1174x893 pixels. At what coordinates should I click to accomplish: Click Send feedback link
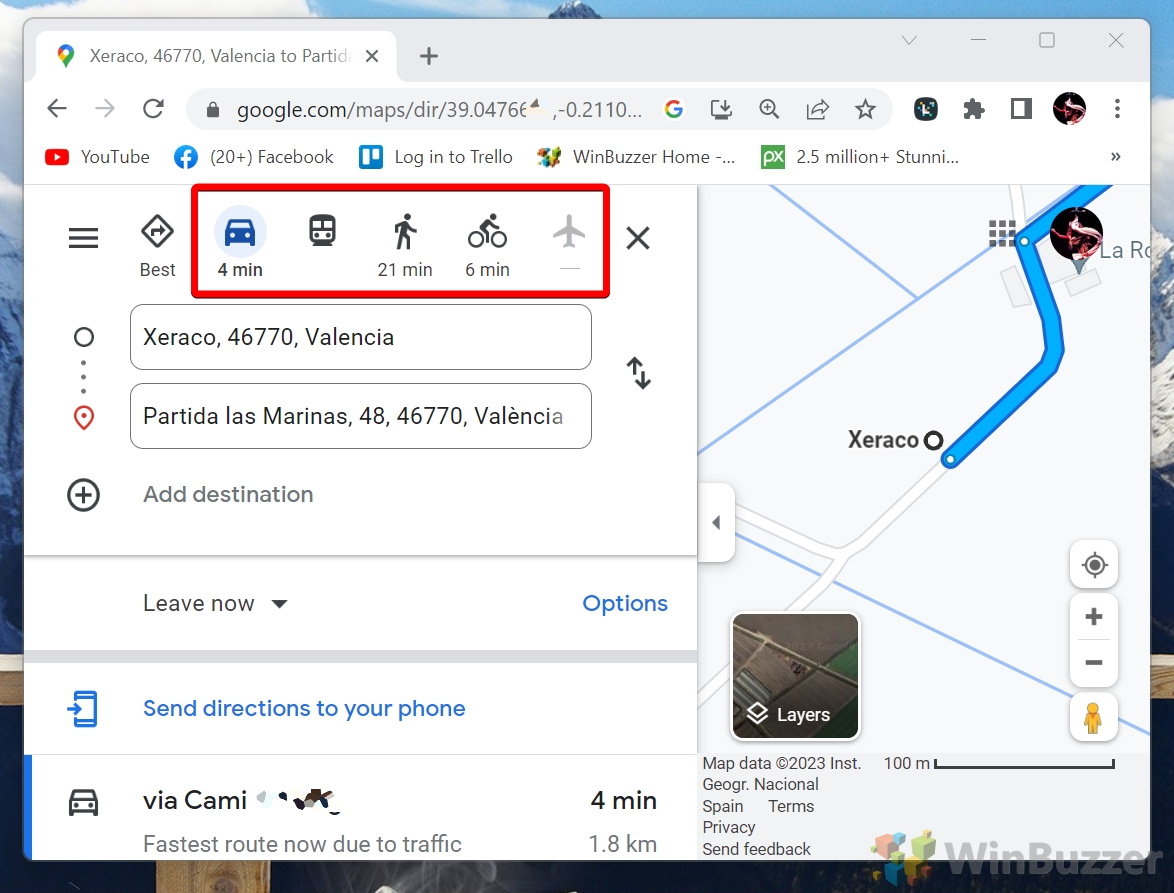(x=756, y=849)
